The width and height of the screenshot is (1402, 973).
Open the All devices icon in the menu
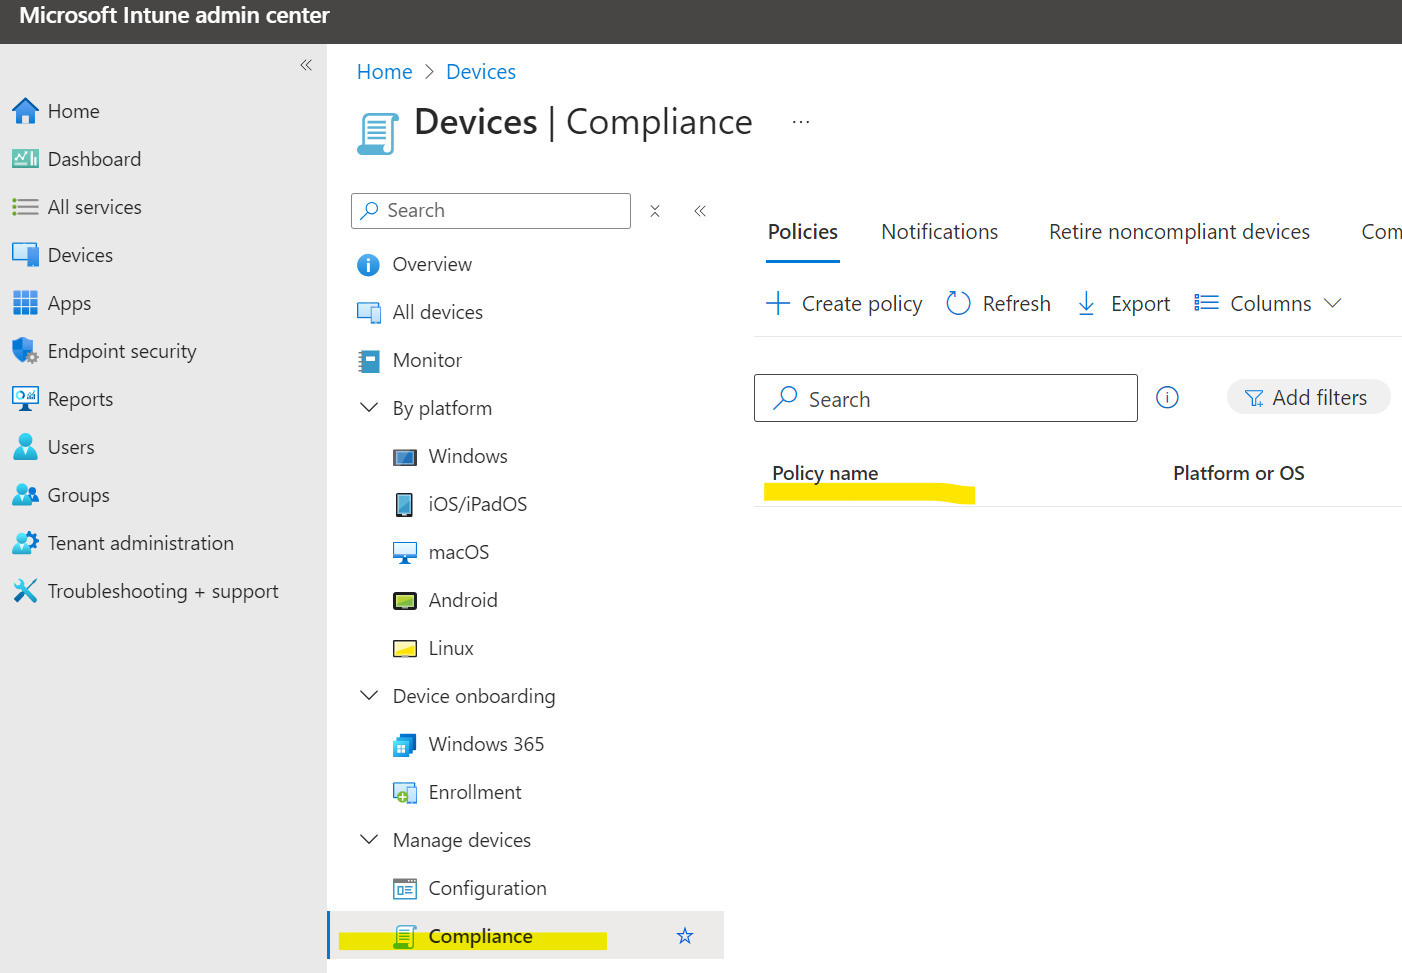click(x=369, y=312)
